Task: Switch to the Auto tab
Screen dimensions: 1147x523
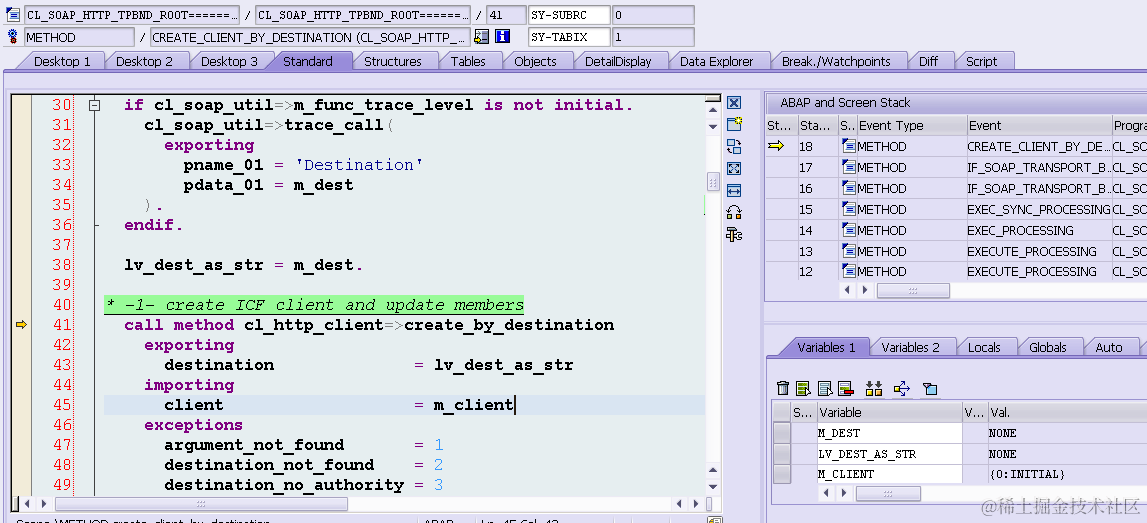Action: [x=1108, y=347]
